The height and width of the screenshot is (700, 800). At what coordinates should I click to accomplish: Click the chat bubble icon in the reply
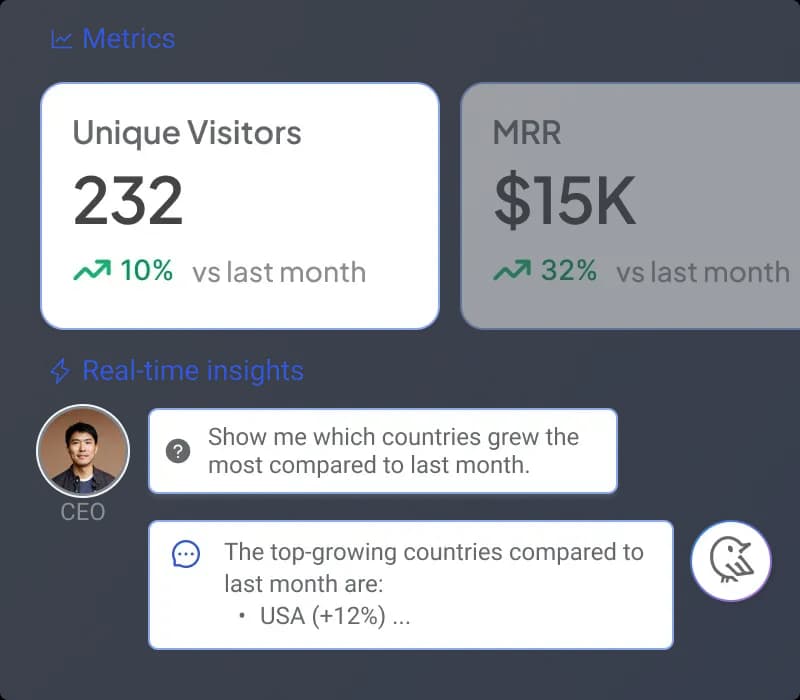click(186, 554)
